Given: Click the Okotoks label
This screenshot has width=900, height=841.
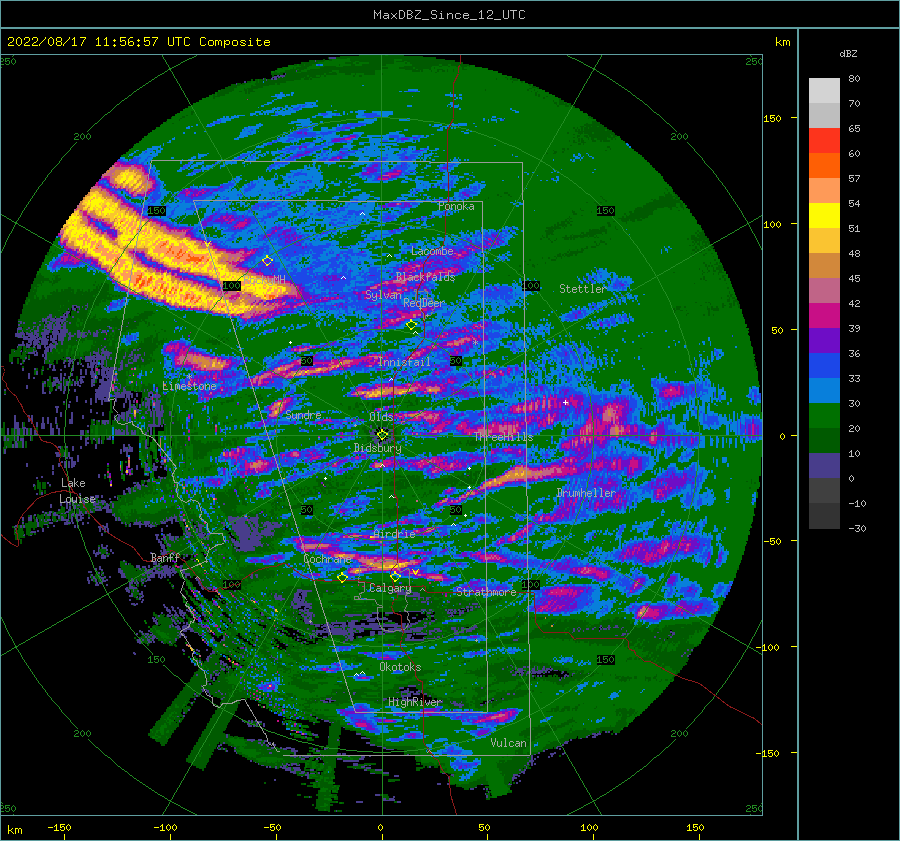Looking at the screenshot, I should tap(400, 667).
